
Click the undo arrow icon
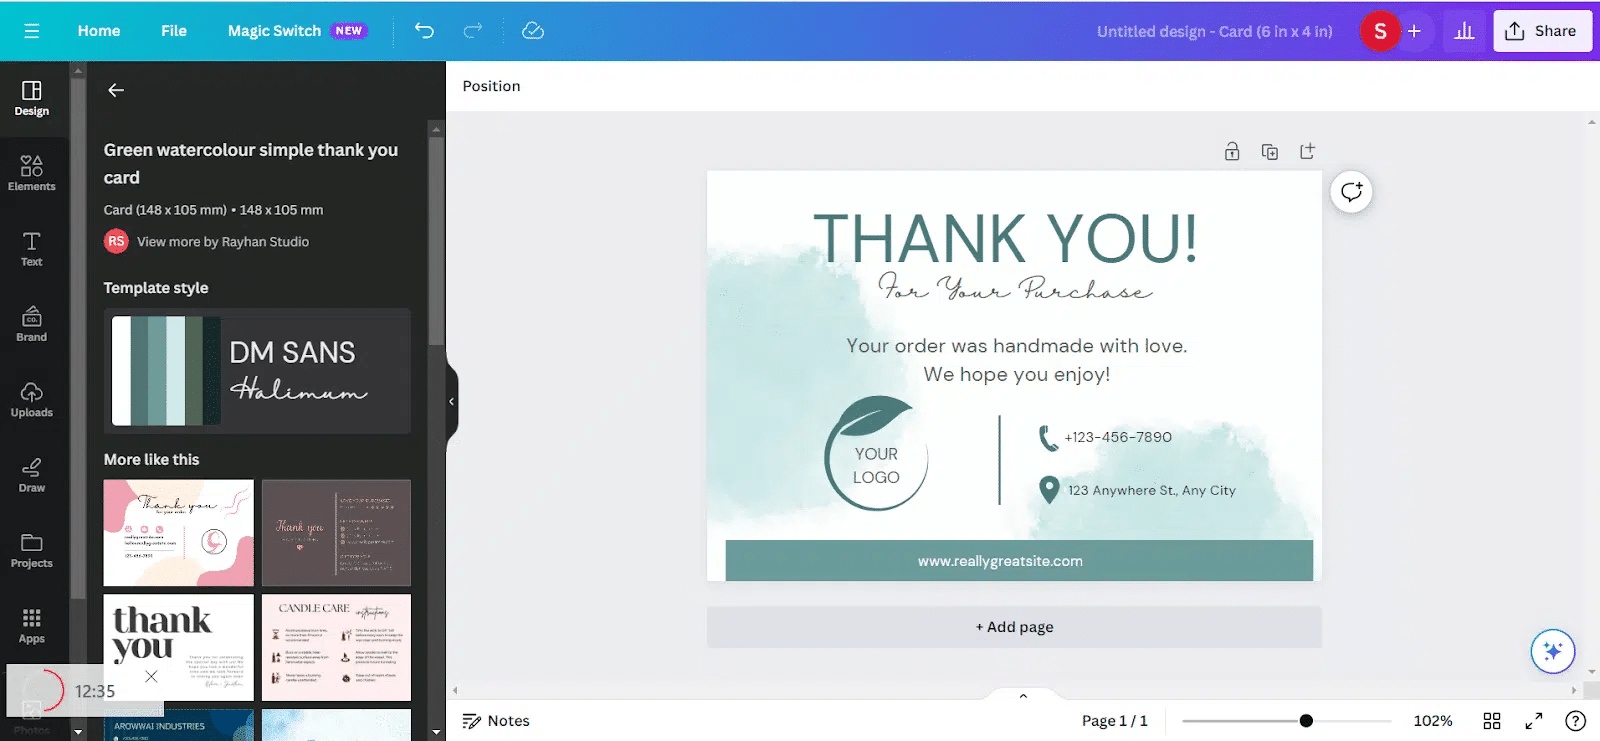[x=424, y=31]
